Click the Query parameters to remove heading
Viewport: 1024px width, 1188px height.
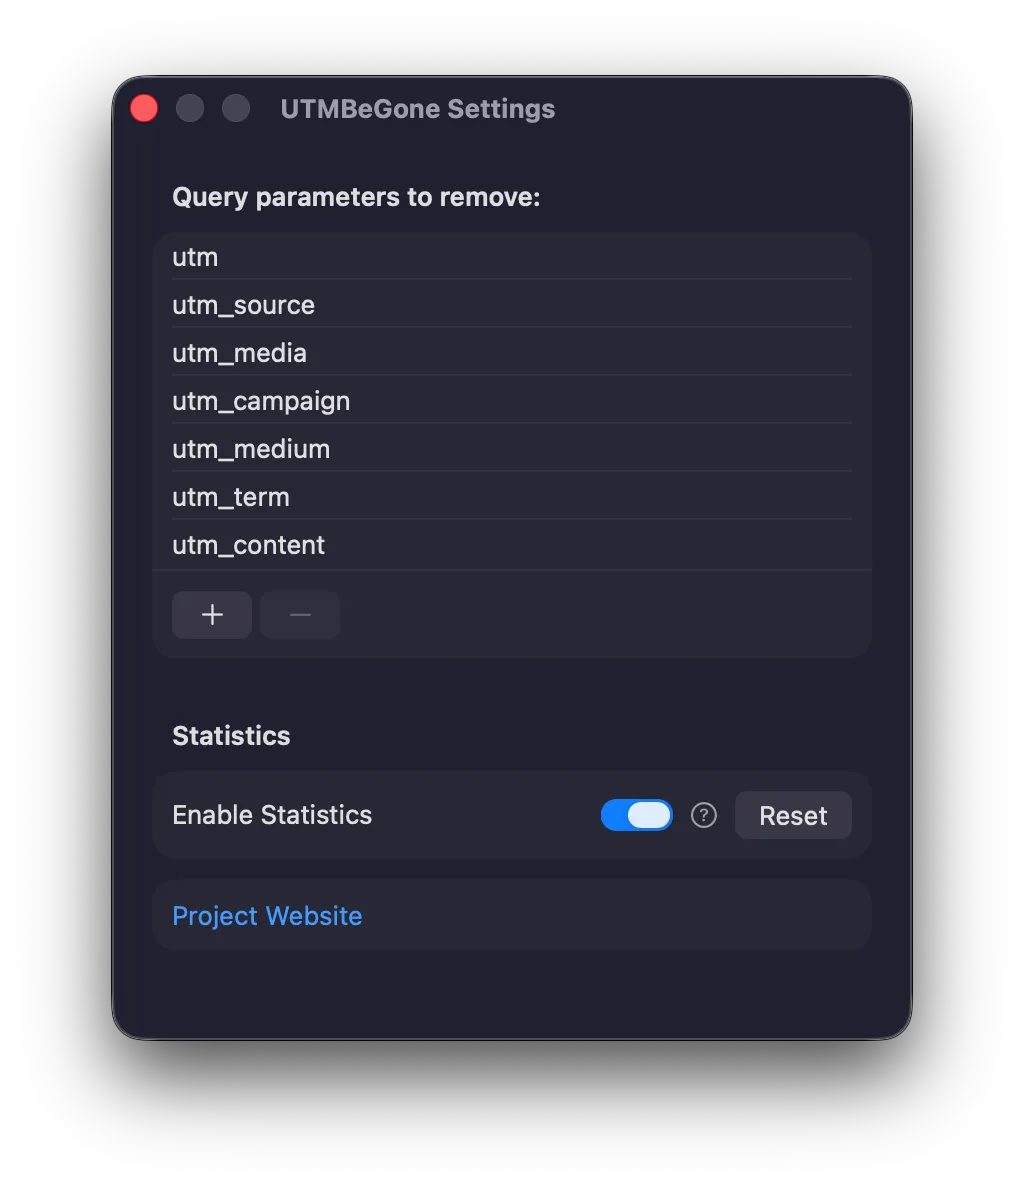357,197
